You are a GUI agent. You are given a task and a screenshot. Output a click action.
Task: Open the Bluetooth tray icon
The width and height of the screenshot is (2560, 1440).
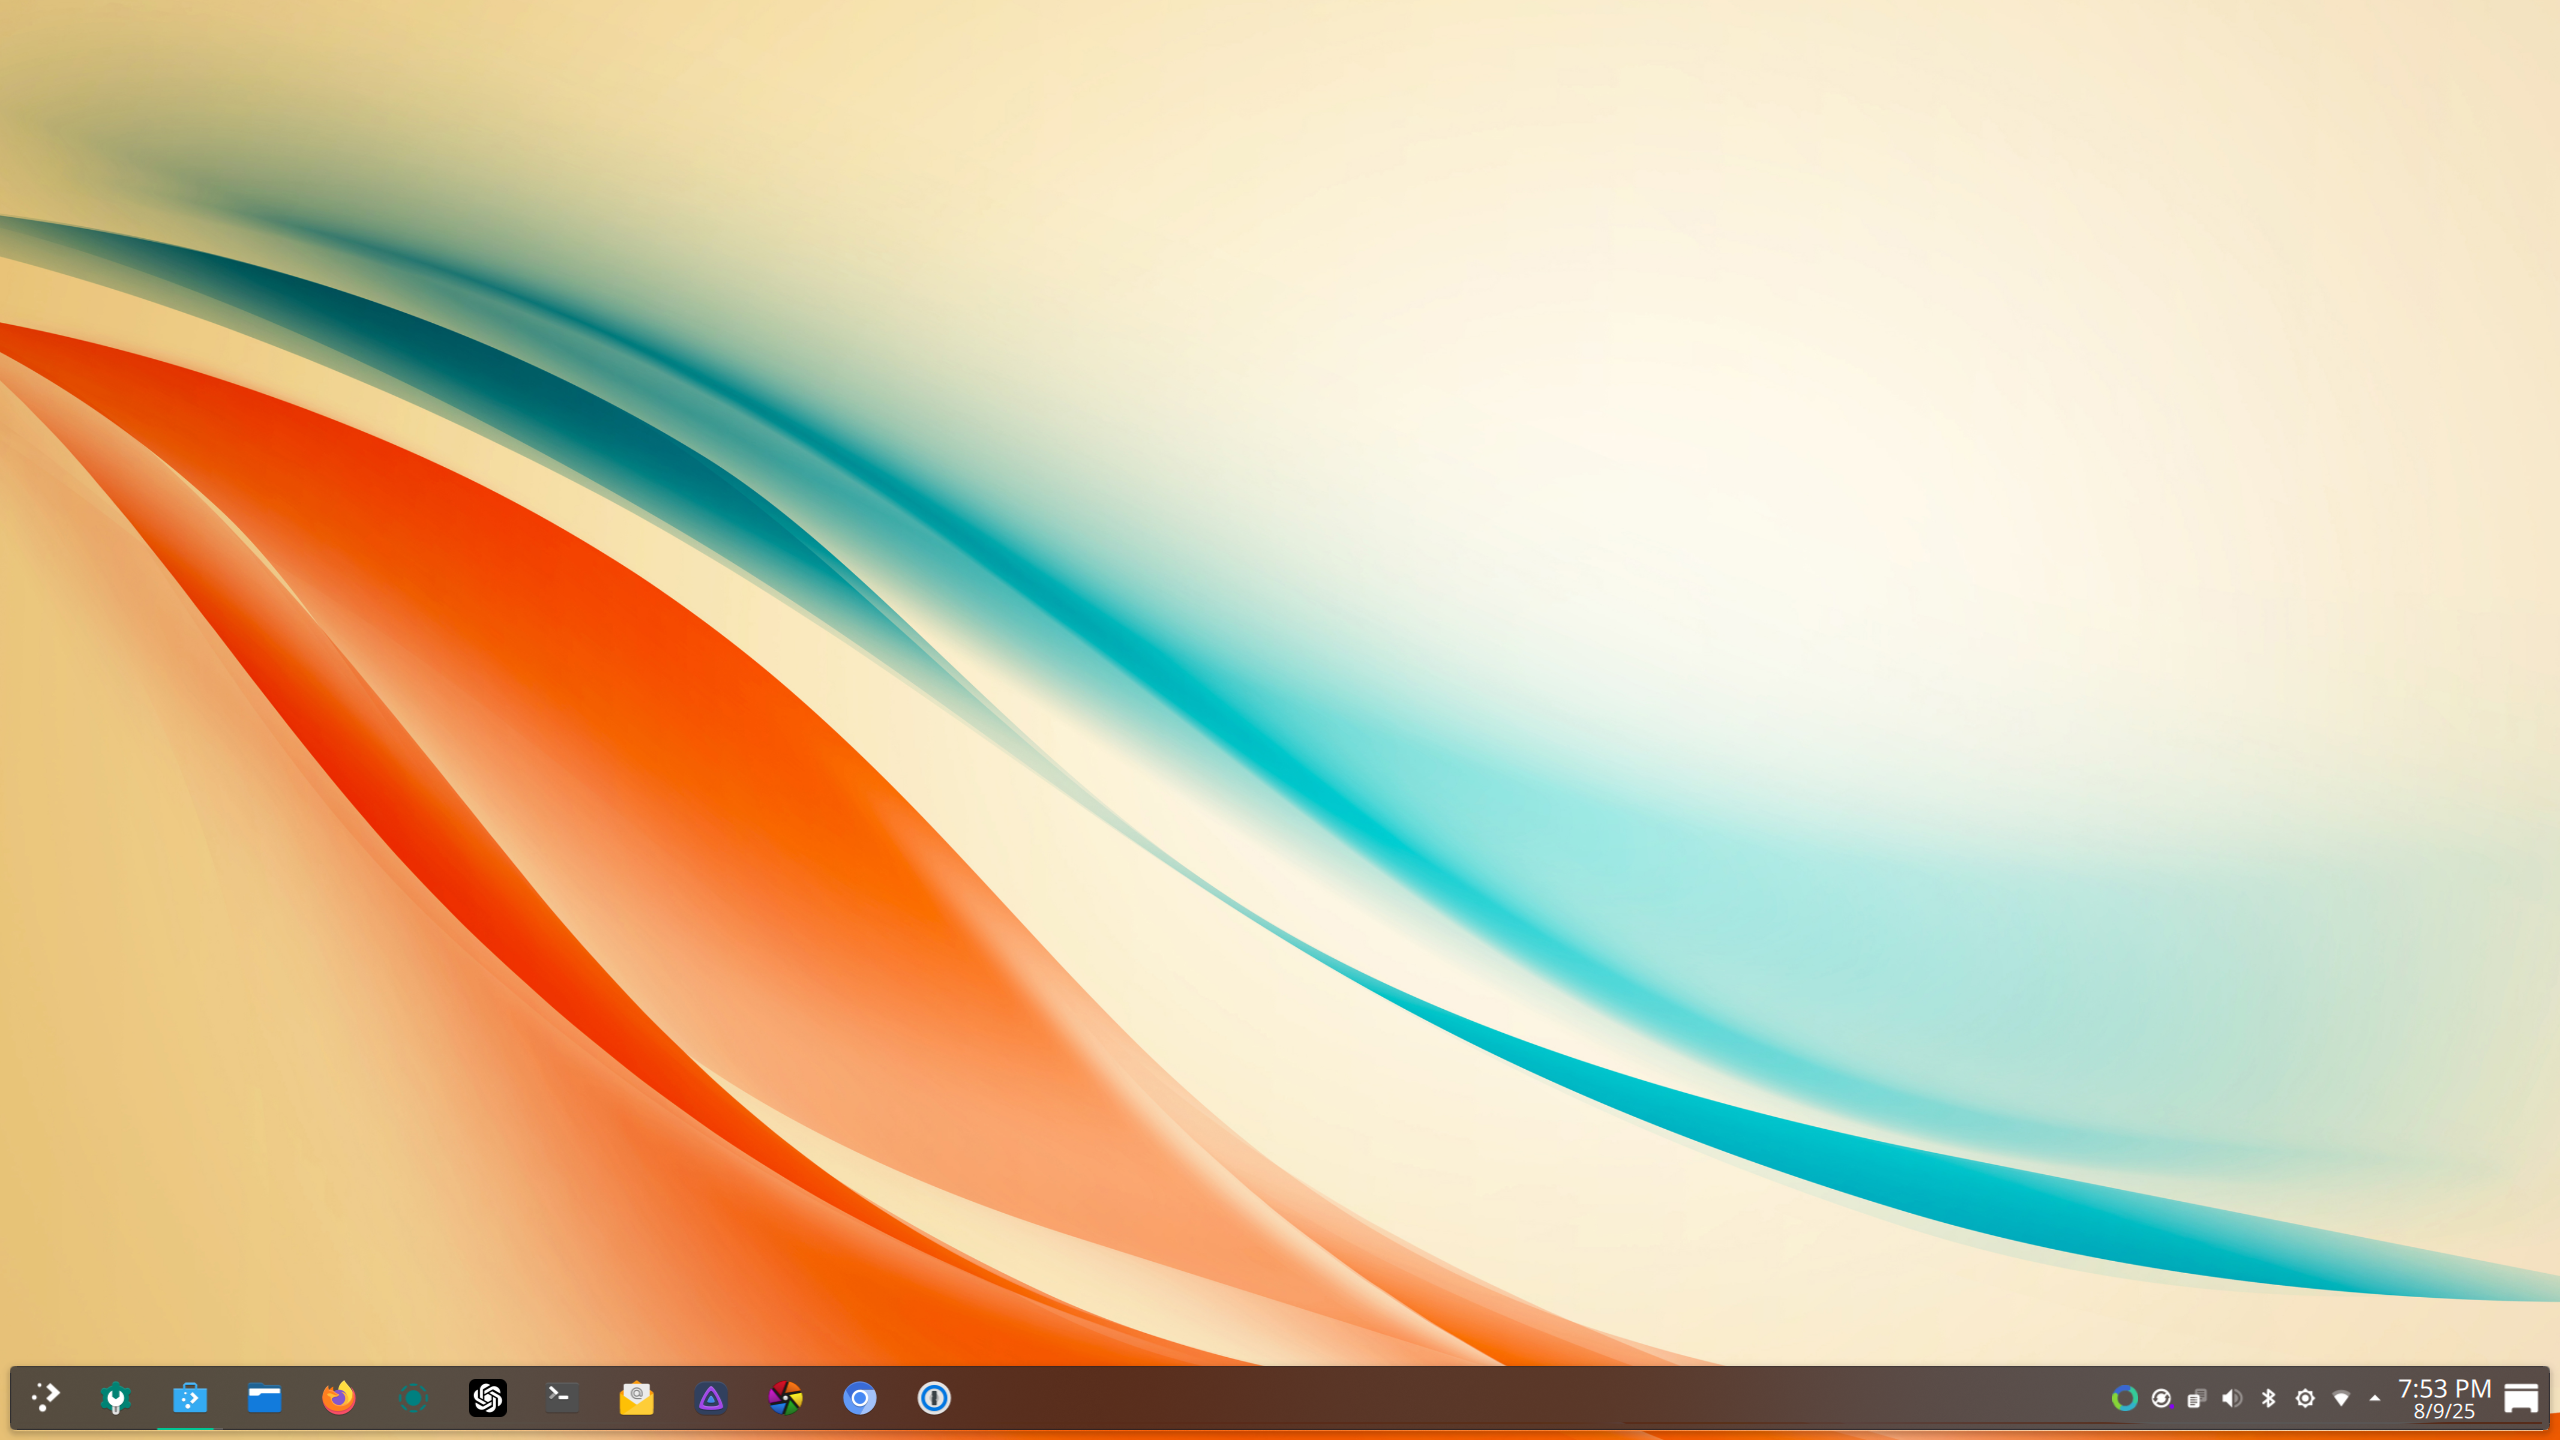[2268, 1398]
